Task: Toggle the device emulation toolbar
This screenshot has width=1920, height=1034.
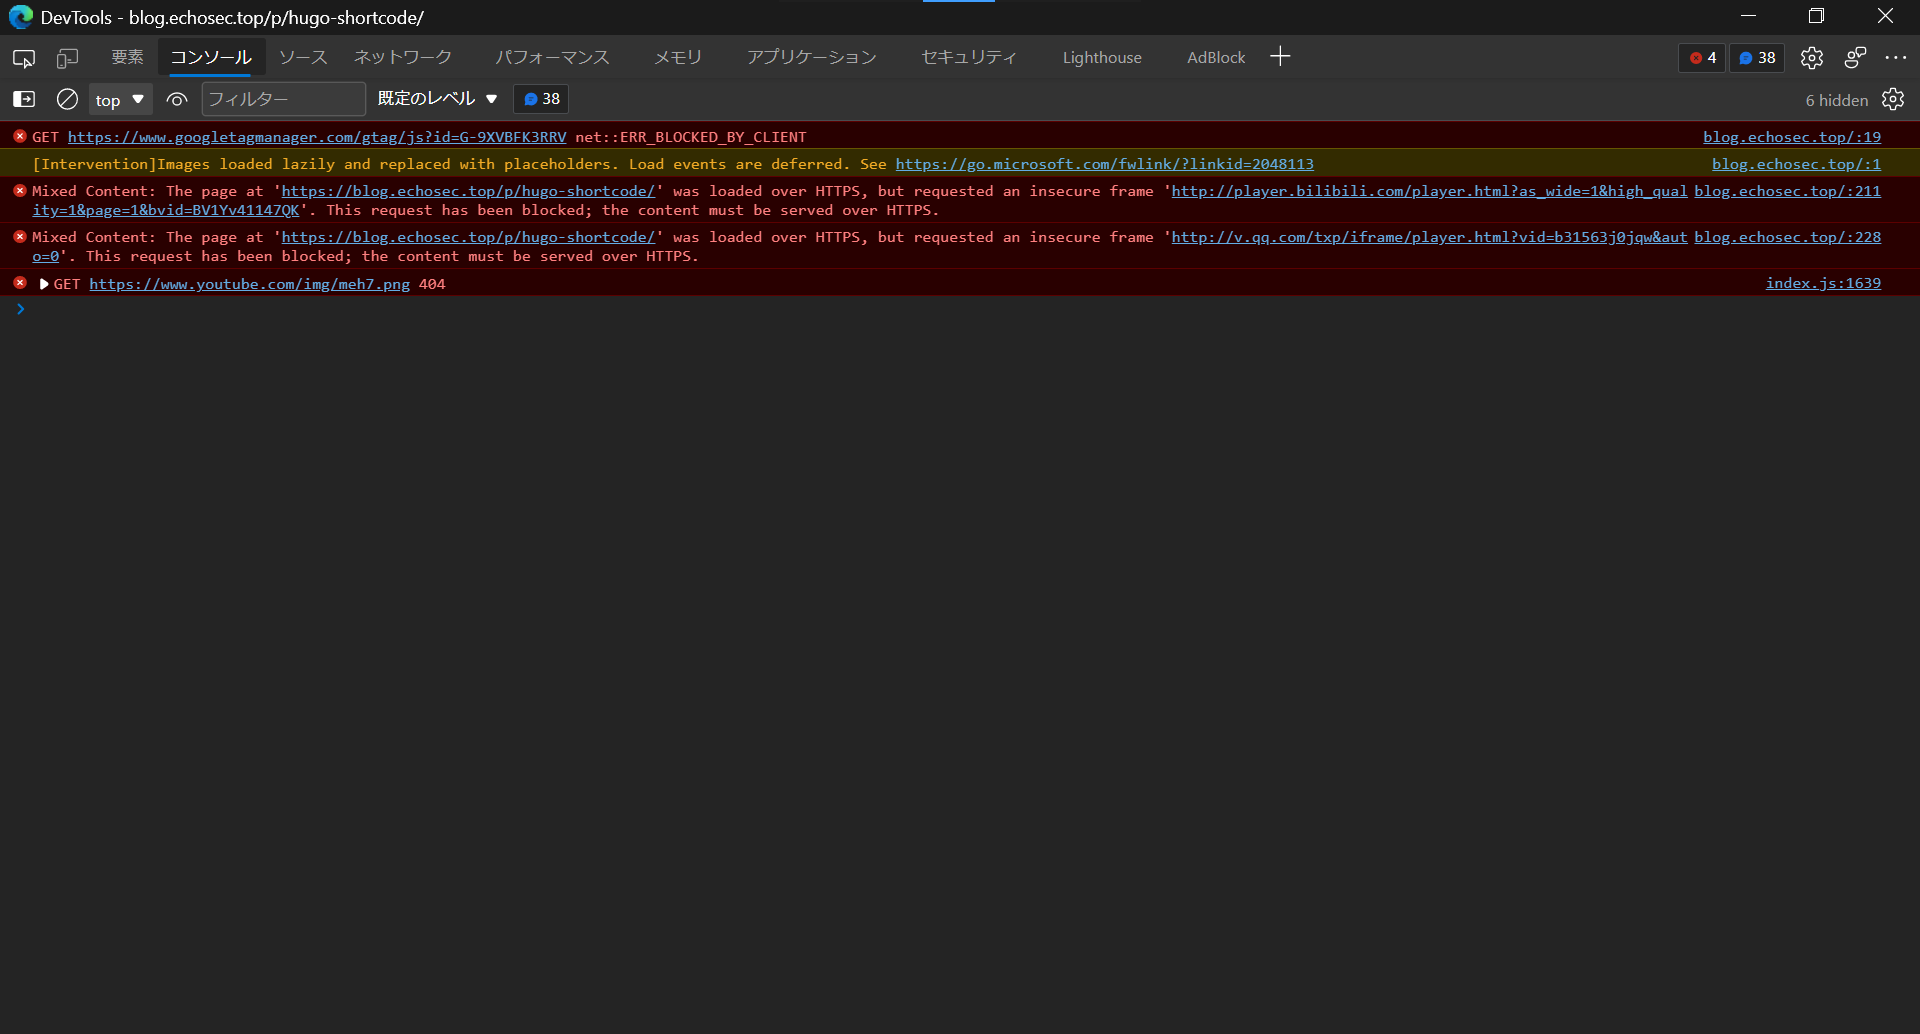Action: coord(67,58)
